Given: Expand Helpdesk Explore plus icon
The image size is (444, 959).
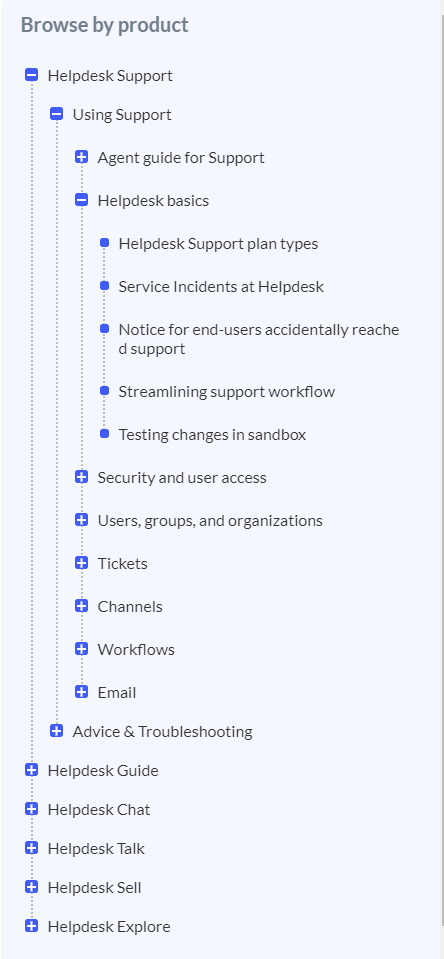Looking at the screenshot, I should [x=32, y=926].
